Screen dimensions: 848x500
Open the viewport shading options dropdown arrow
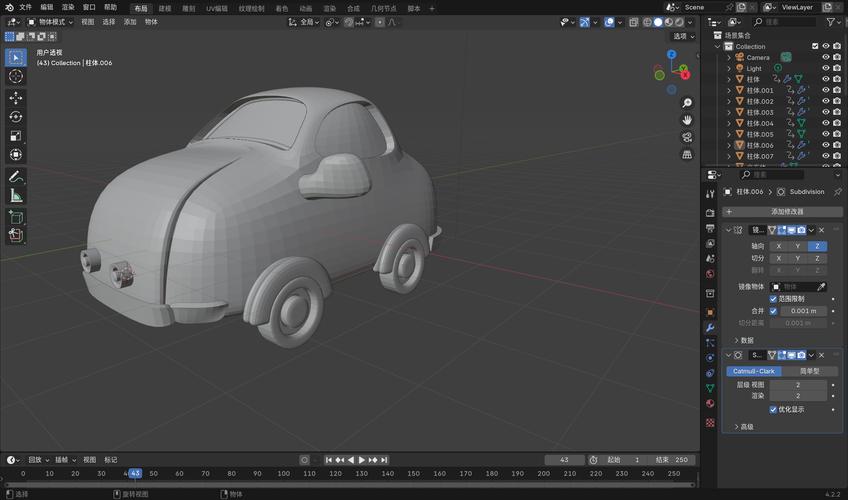click(690, 22)
